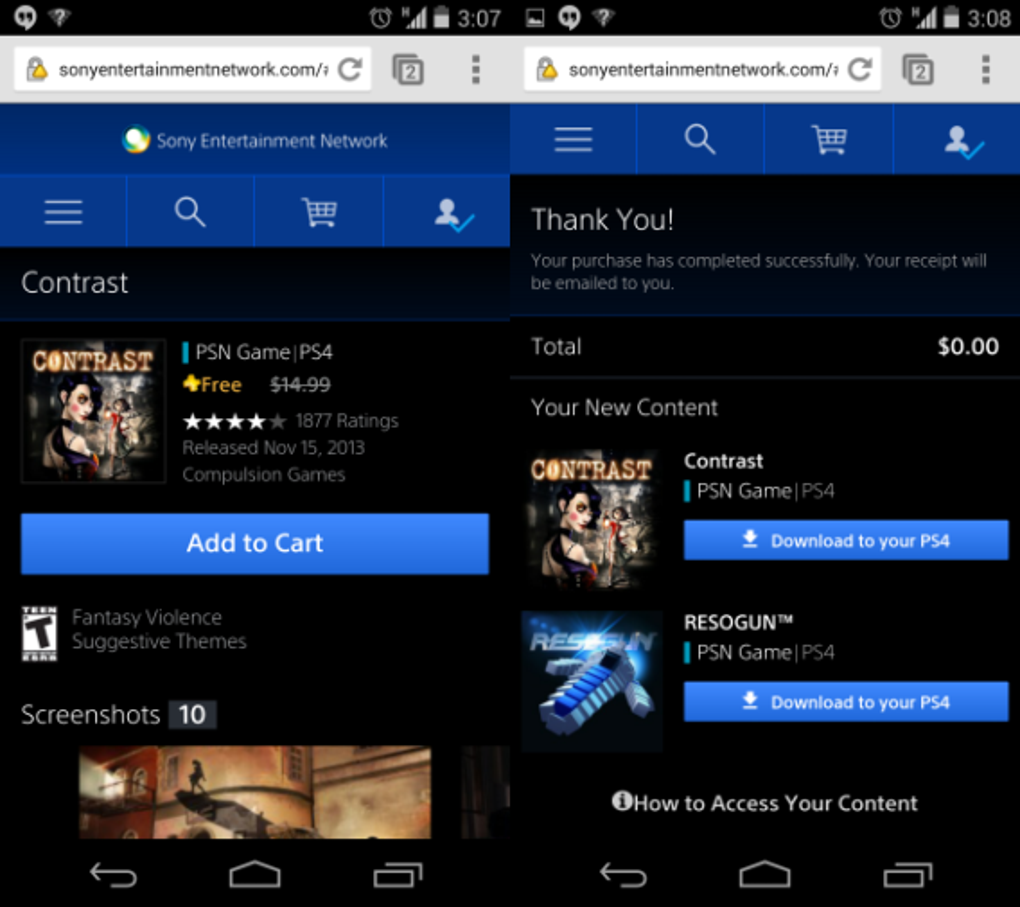Open account profile icon in left phone
Image resolution: width=1020 pixels, height=907 pixels.
(x=454, y=215)
